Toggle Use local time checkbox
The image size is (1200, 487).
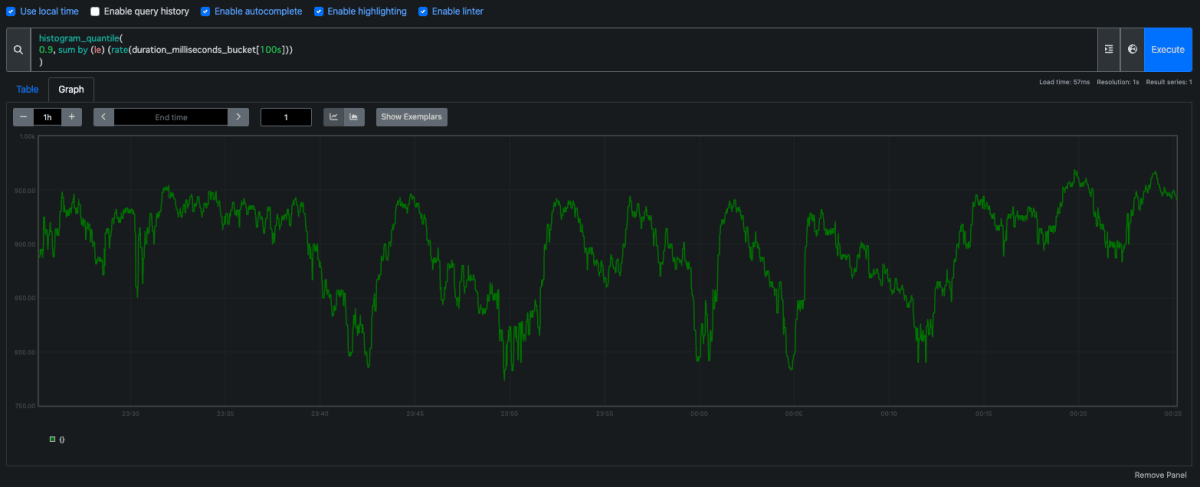coord(12,12)
